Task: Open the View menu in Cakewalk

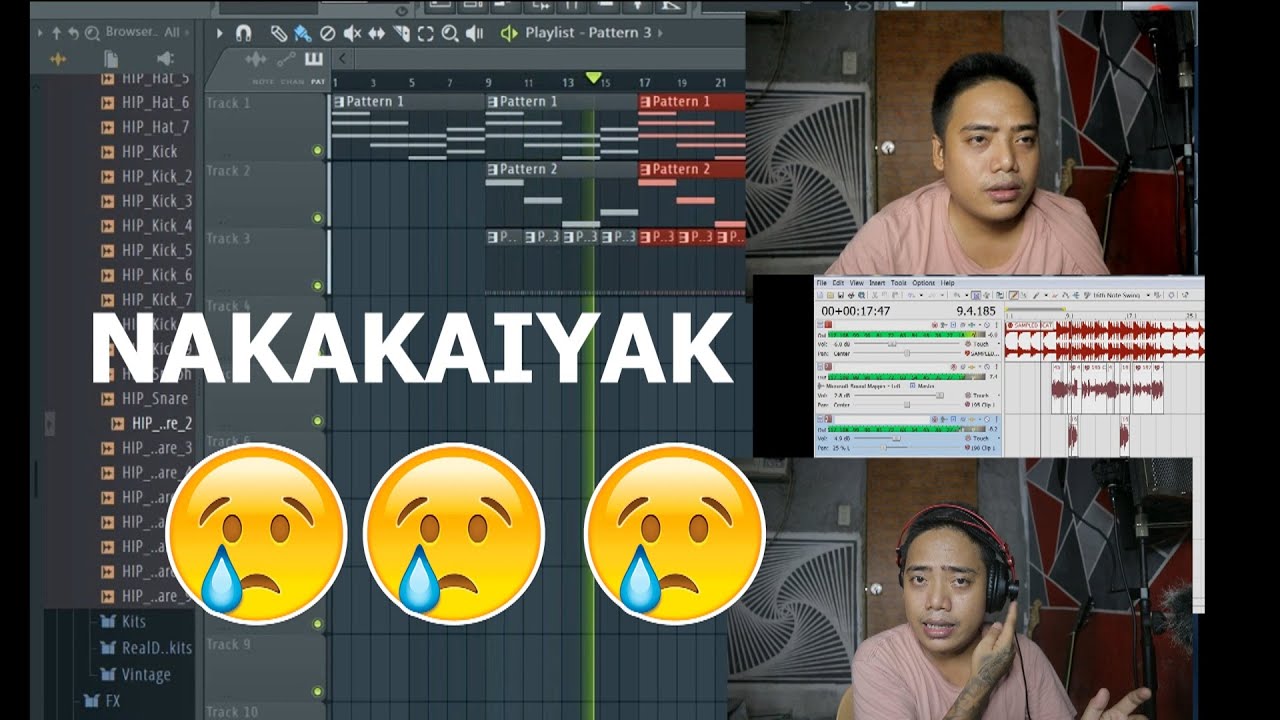Action: pos(856,283)
